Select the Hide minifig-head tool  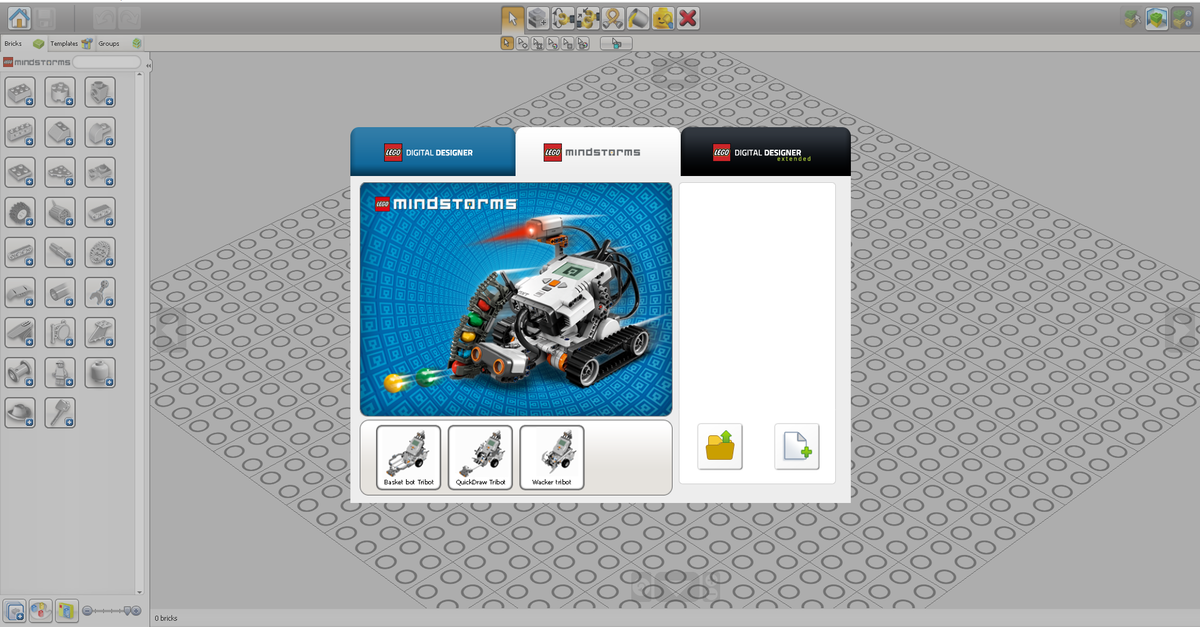[663, 17]
